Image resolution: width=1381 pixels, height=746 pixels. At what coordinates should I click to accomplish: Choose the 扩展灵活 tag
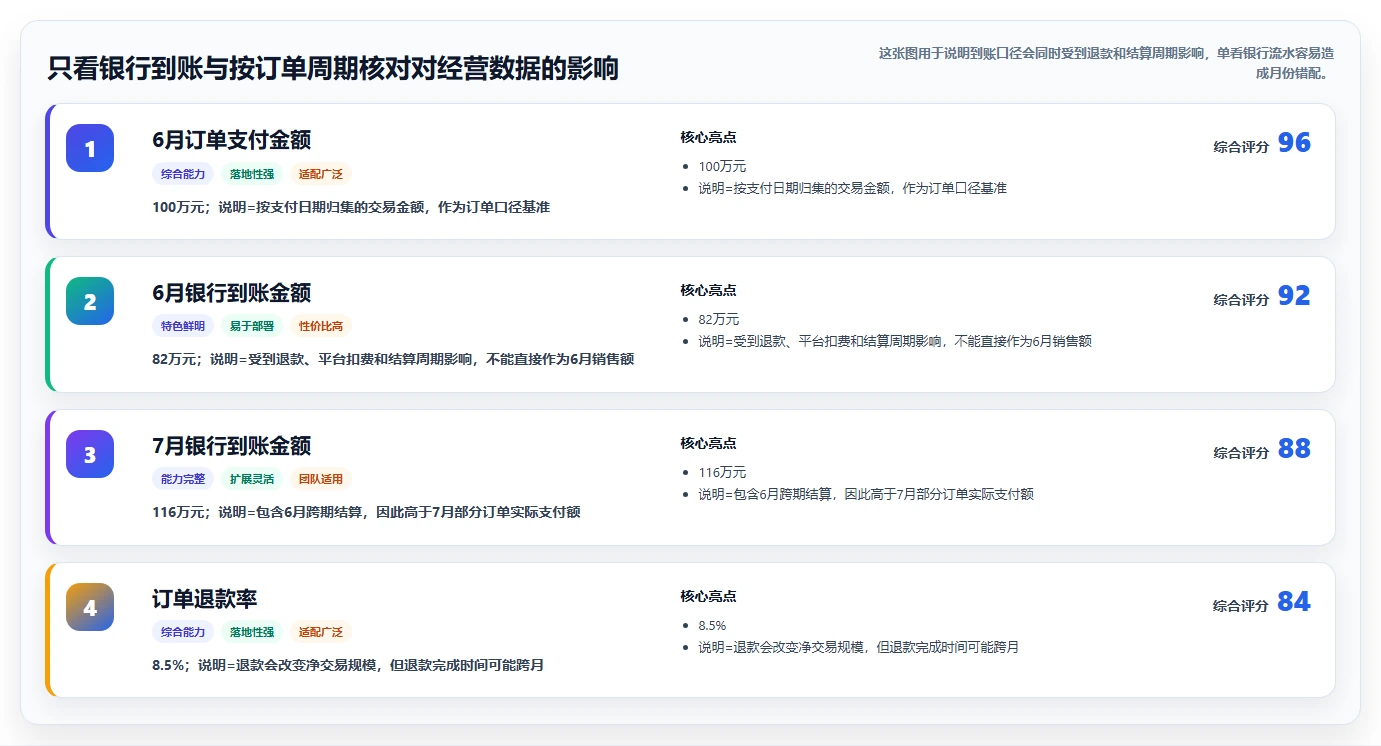[x=252, y=479]
